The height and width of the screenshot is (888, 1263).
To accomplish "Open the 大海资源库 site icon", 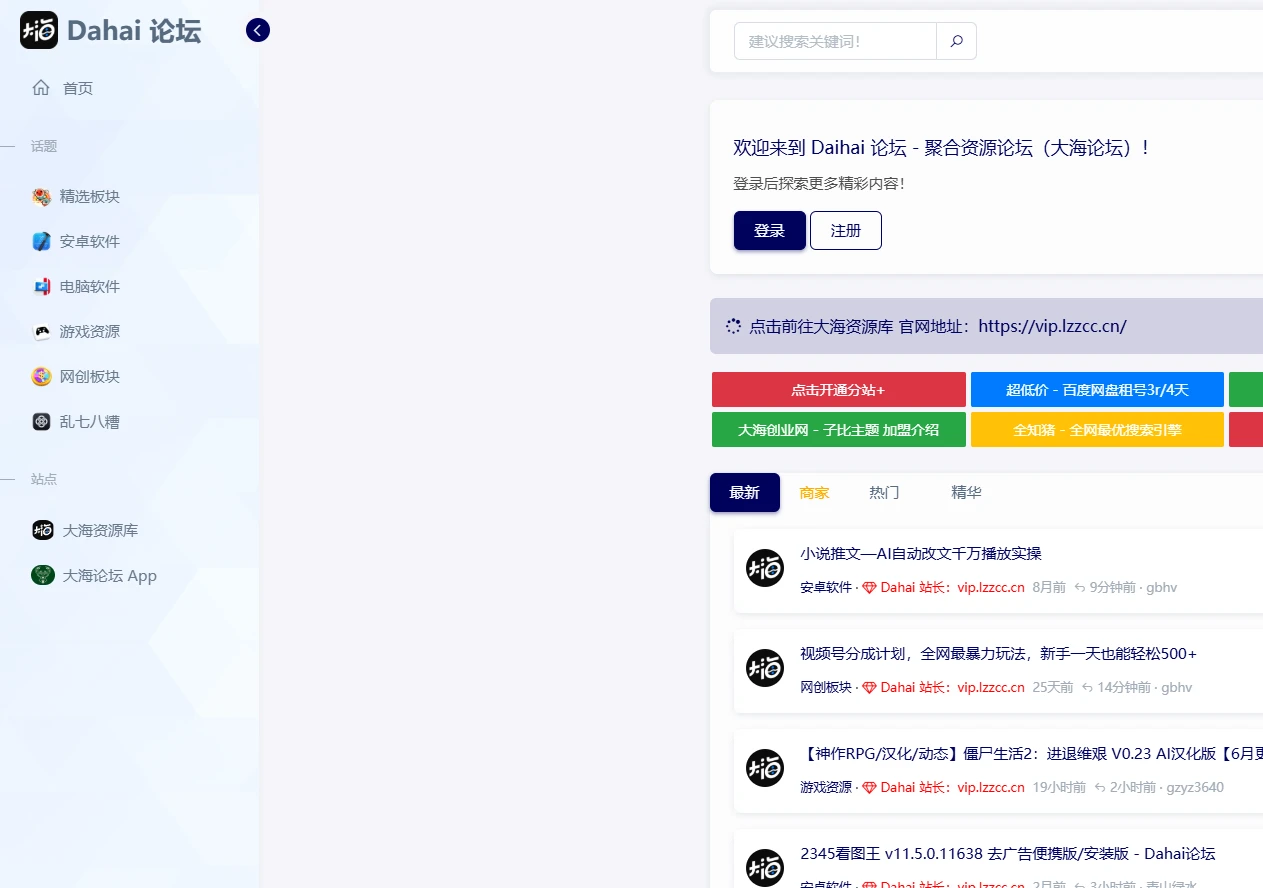I will point(42,530).
